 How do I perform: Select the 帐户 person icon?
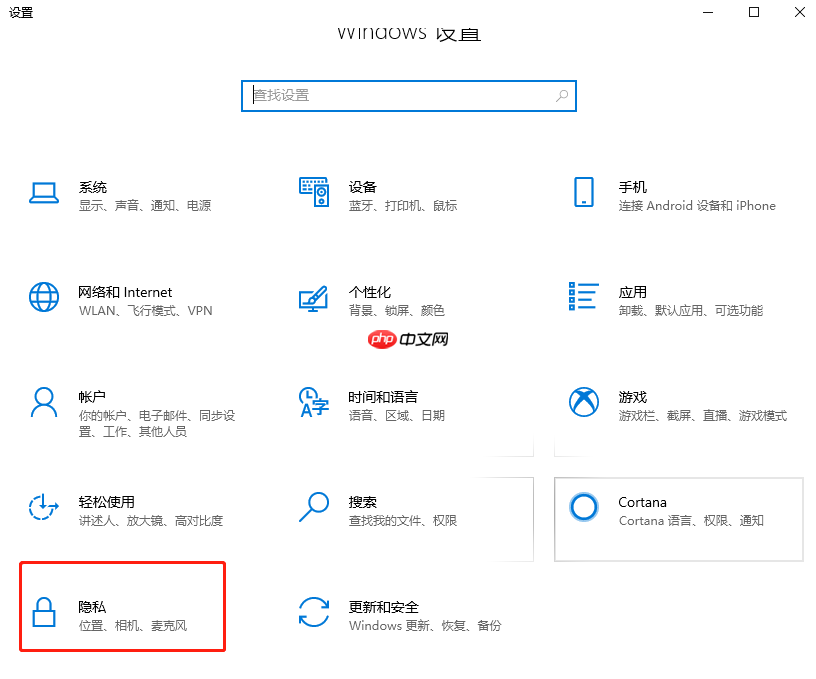[44, 403]
